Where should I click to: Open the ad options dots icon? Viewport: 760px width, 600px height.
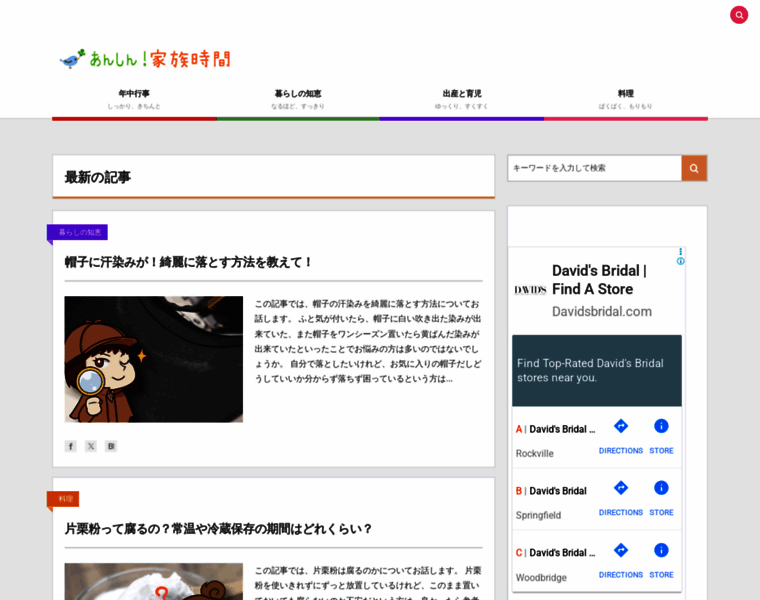tap(681, 252)
